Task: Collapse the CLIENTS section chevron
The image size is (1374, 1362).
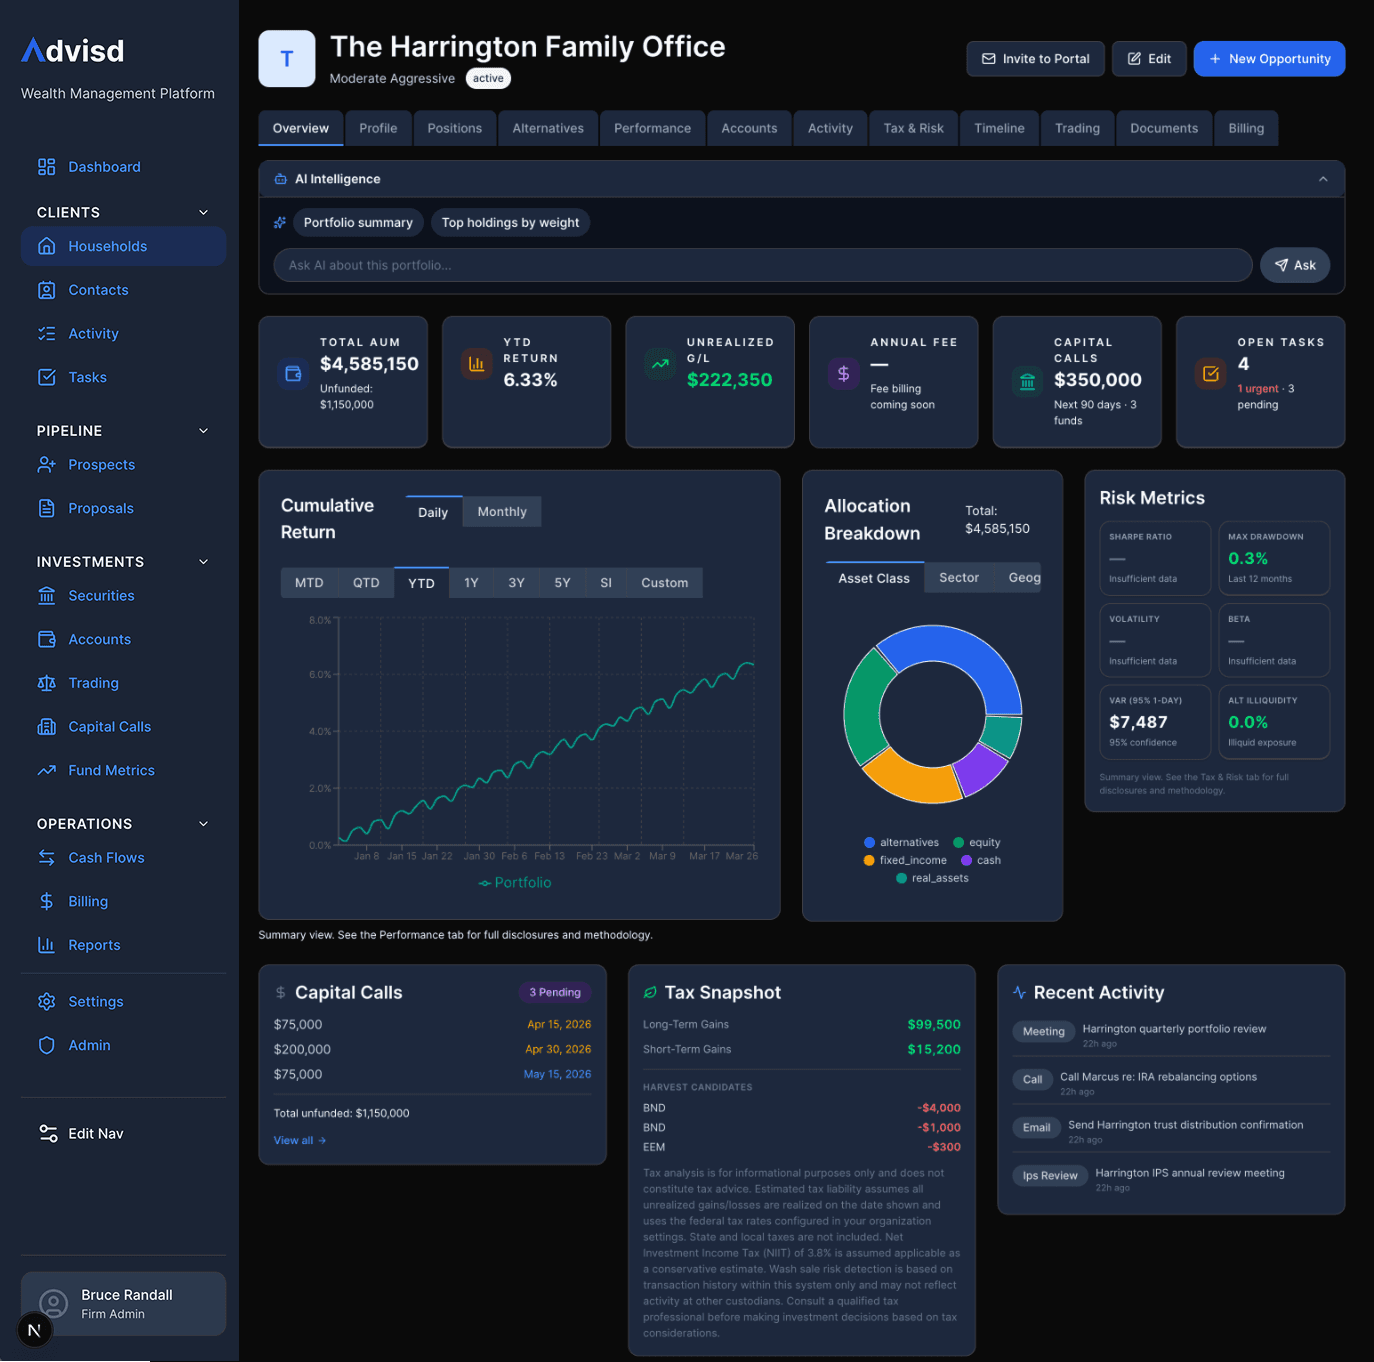Action: [x=204, y=212]
